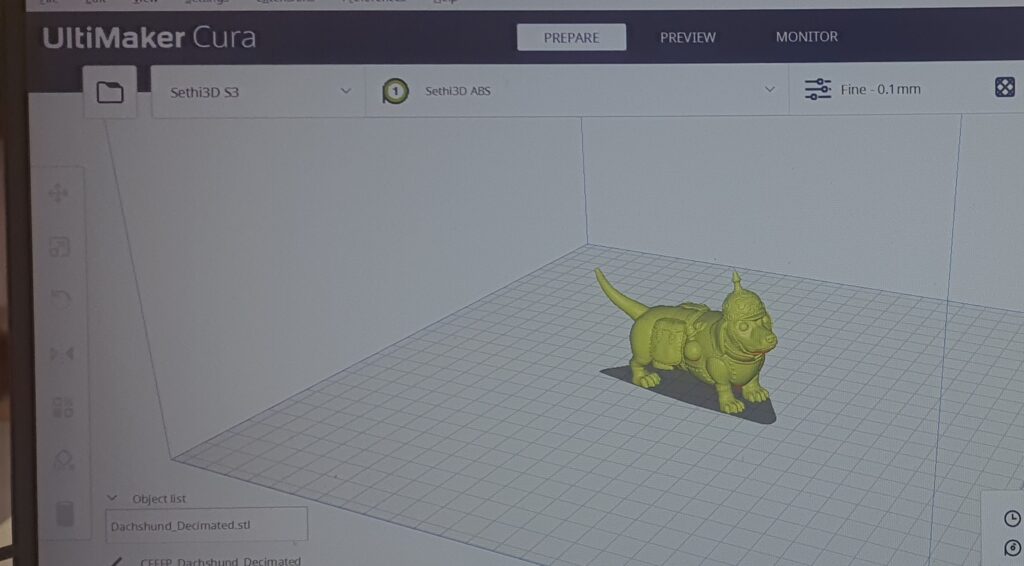The height and width of the screenshot is (566, 1024).
Task: Click the CFFFP_Dachshund_Decimated job name
Action: pos(220,561)
